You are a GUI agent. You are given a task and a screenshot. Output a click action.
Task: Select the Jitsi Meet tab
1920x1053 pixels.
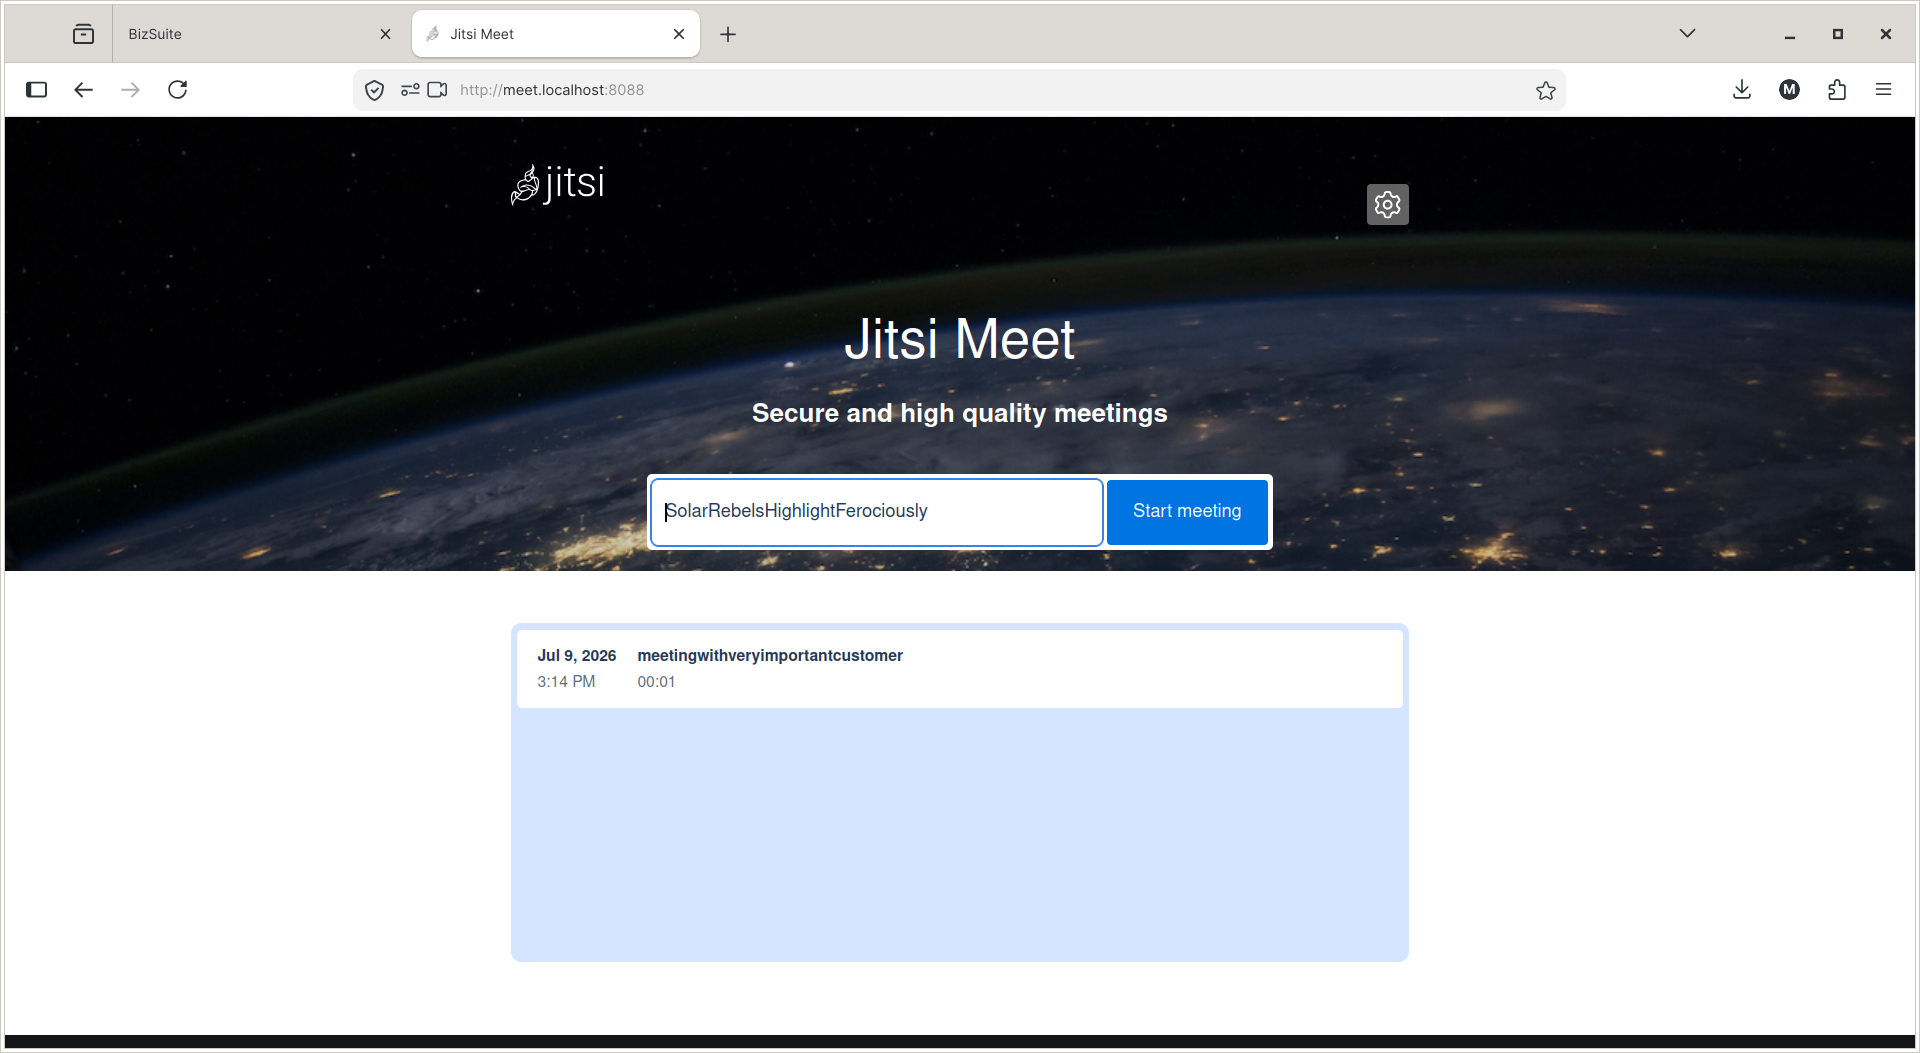click(555, 34)
